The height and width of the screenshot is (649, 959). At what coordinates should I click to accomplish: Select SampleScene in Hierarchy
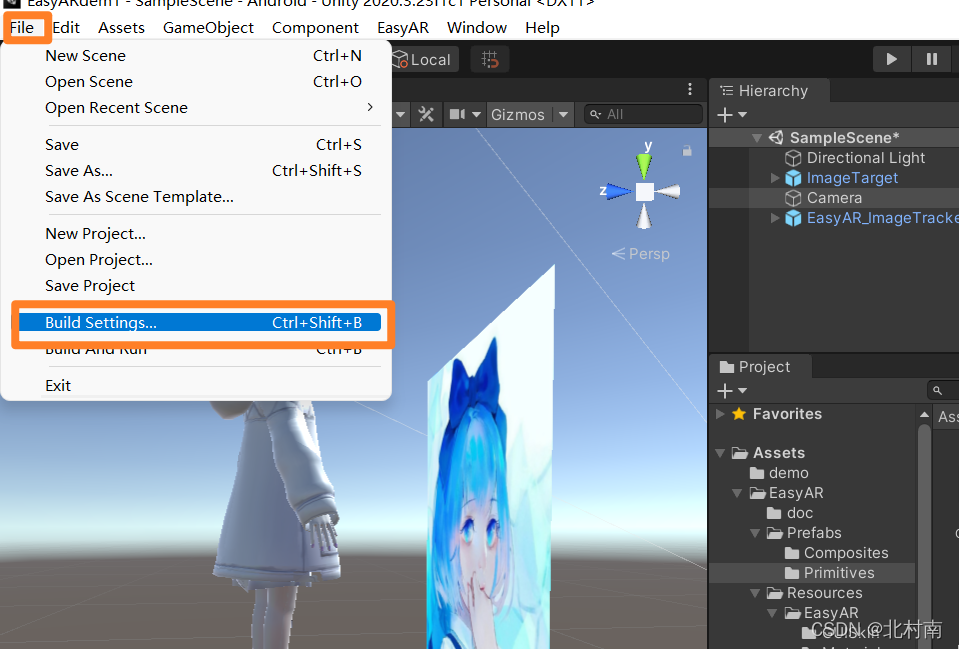tap(844, 138)
